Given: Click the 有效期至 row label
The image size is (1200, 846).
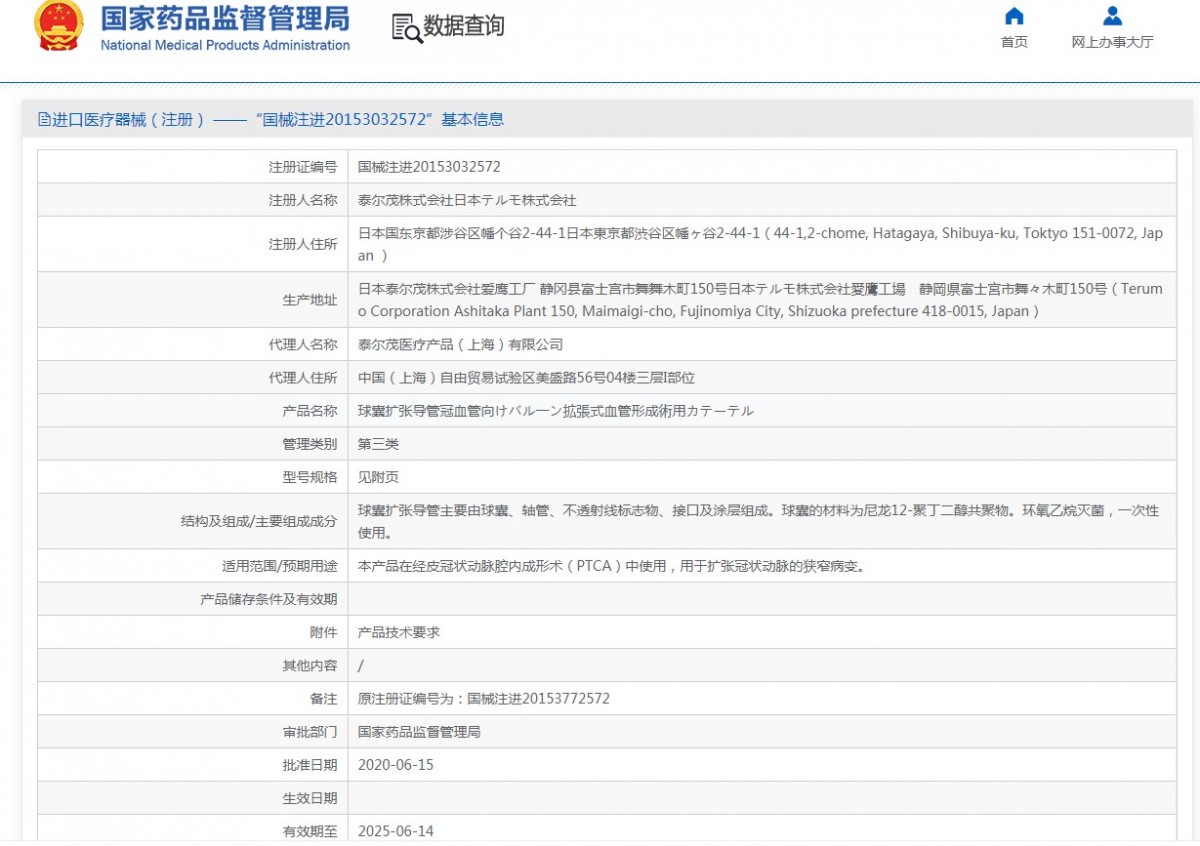Looking at the screenshot, I should pyautogui.click(x=310, y=831).
